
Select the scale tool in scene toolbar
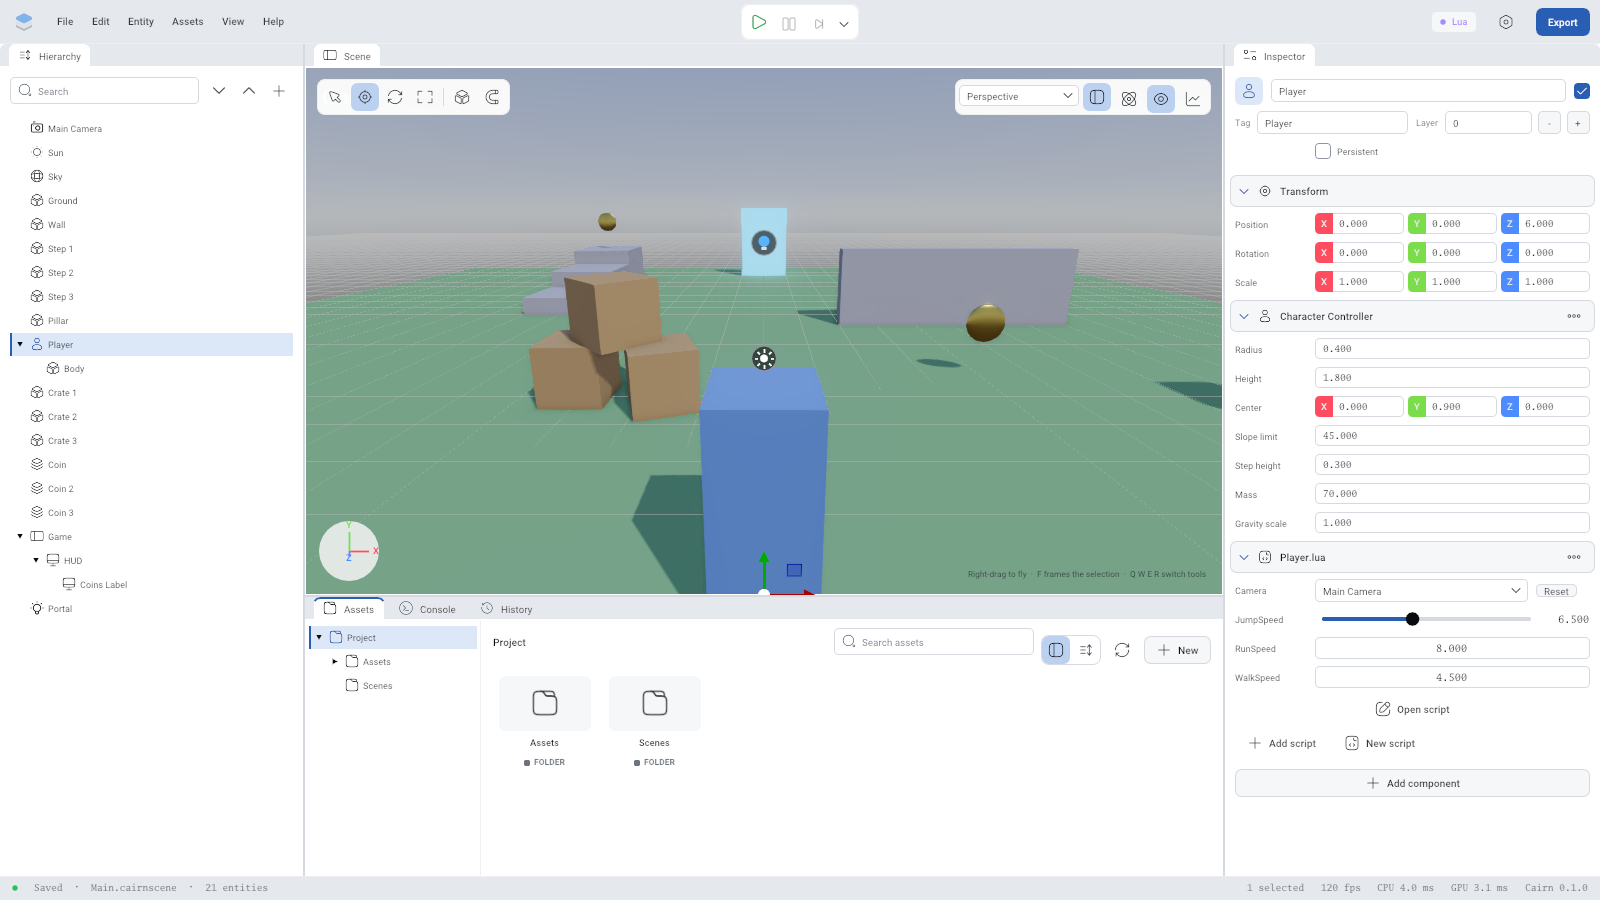click(x=425, y=97)
